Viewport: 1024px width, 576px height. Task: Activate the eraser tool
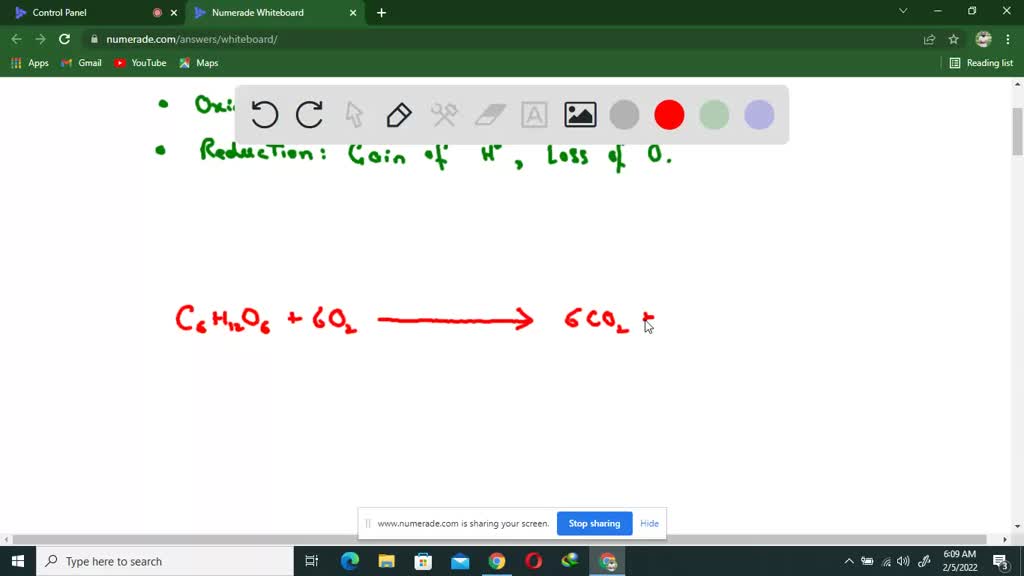(x=489, y=115)
